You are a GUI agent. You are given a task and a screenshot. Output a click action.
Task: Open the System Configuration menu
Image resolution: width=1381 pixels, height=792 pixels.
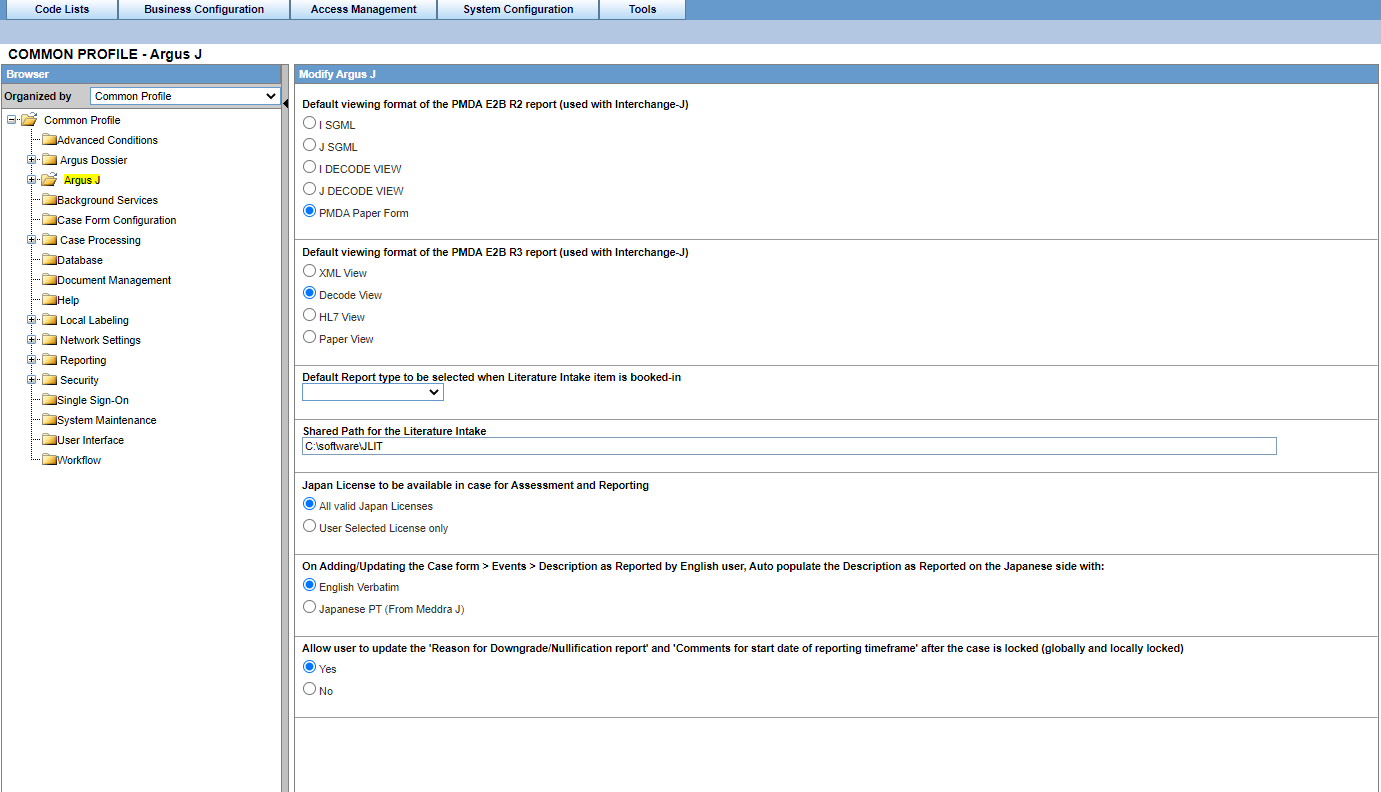click(518, 9)
